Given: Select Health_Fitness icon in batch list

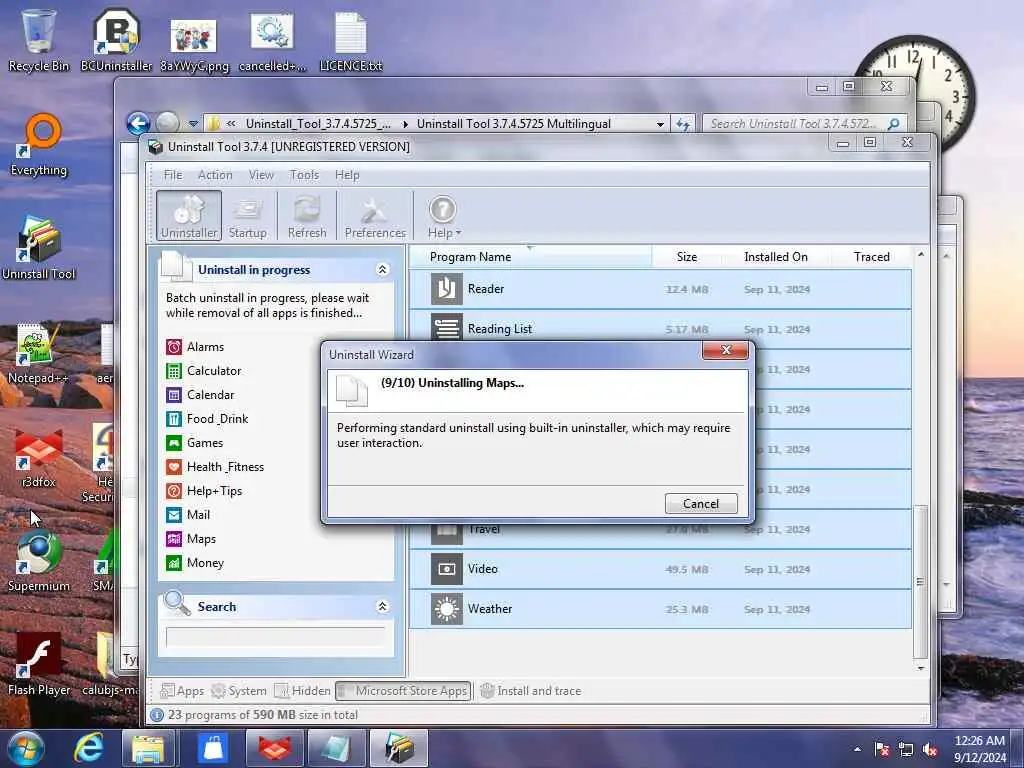Looking at the screenshot, I should pos(174,467).
